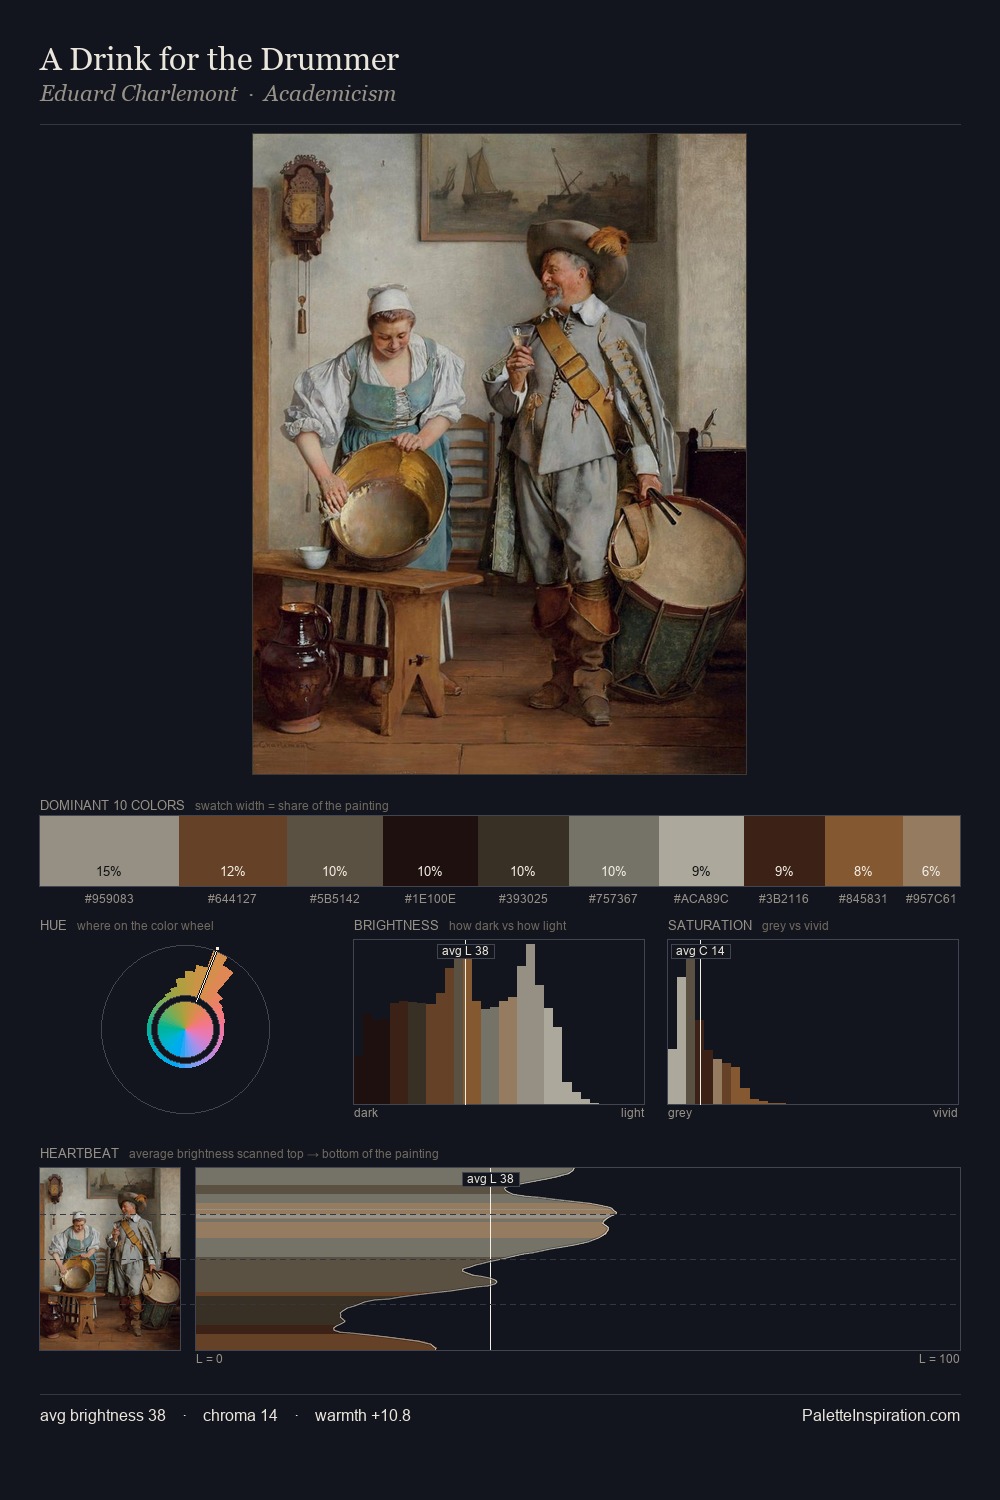Click the 6% swatch percentage label
Viewport: 1000px width, 1500px height.
pyautogui.click(x=931, y=871)
